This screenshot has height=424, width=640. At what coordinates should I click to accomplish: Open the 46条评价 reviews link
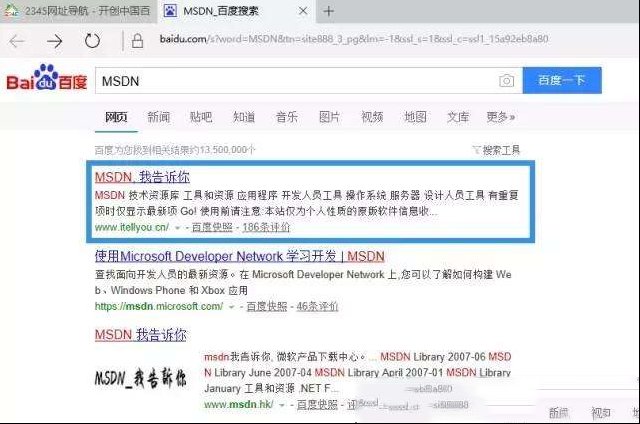317,306
